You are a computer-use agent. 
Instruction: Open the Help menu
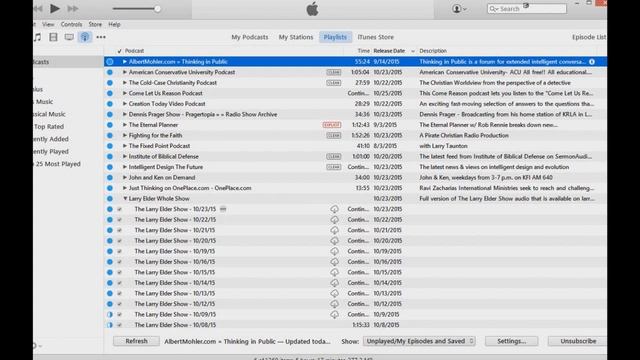(114, 24)
